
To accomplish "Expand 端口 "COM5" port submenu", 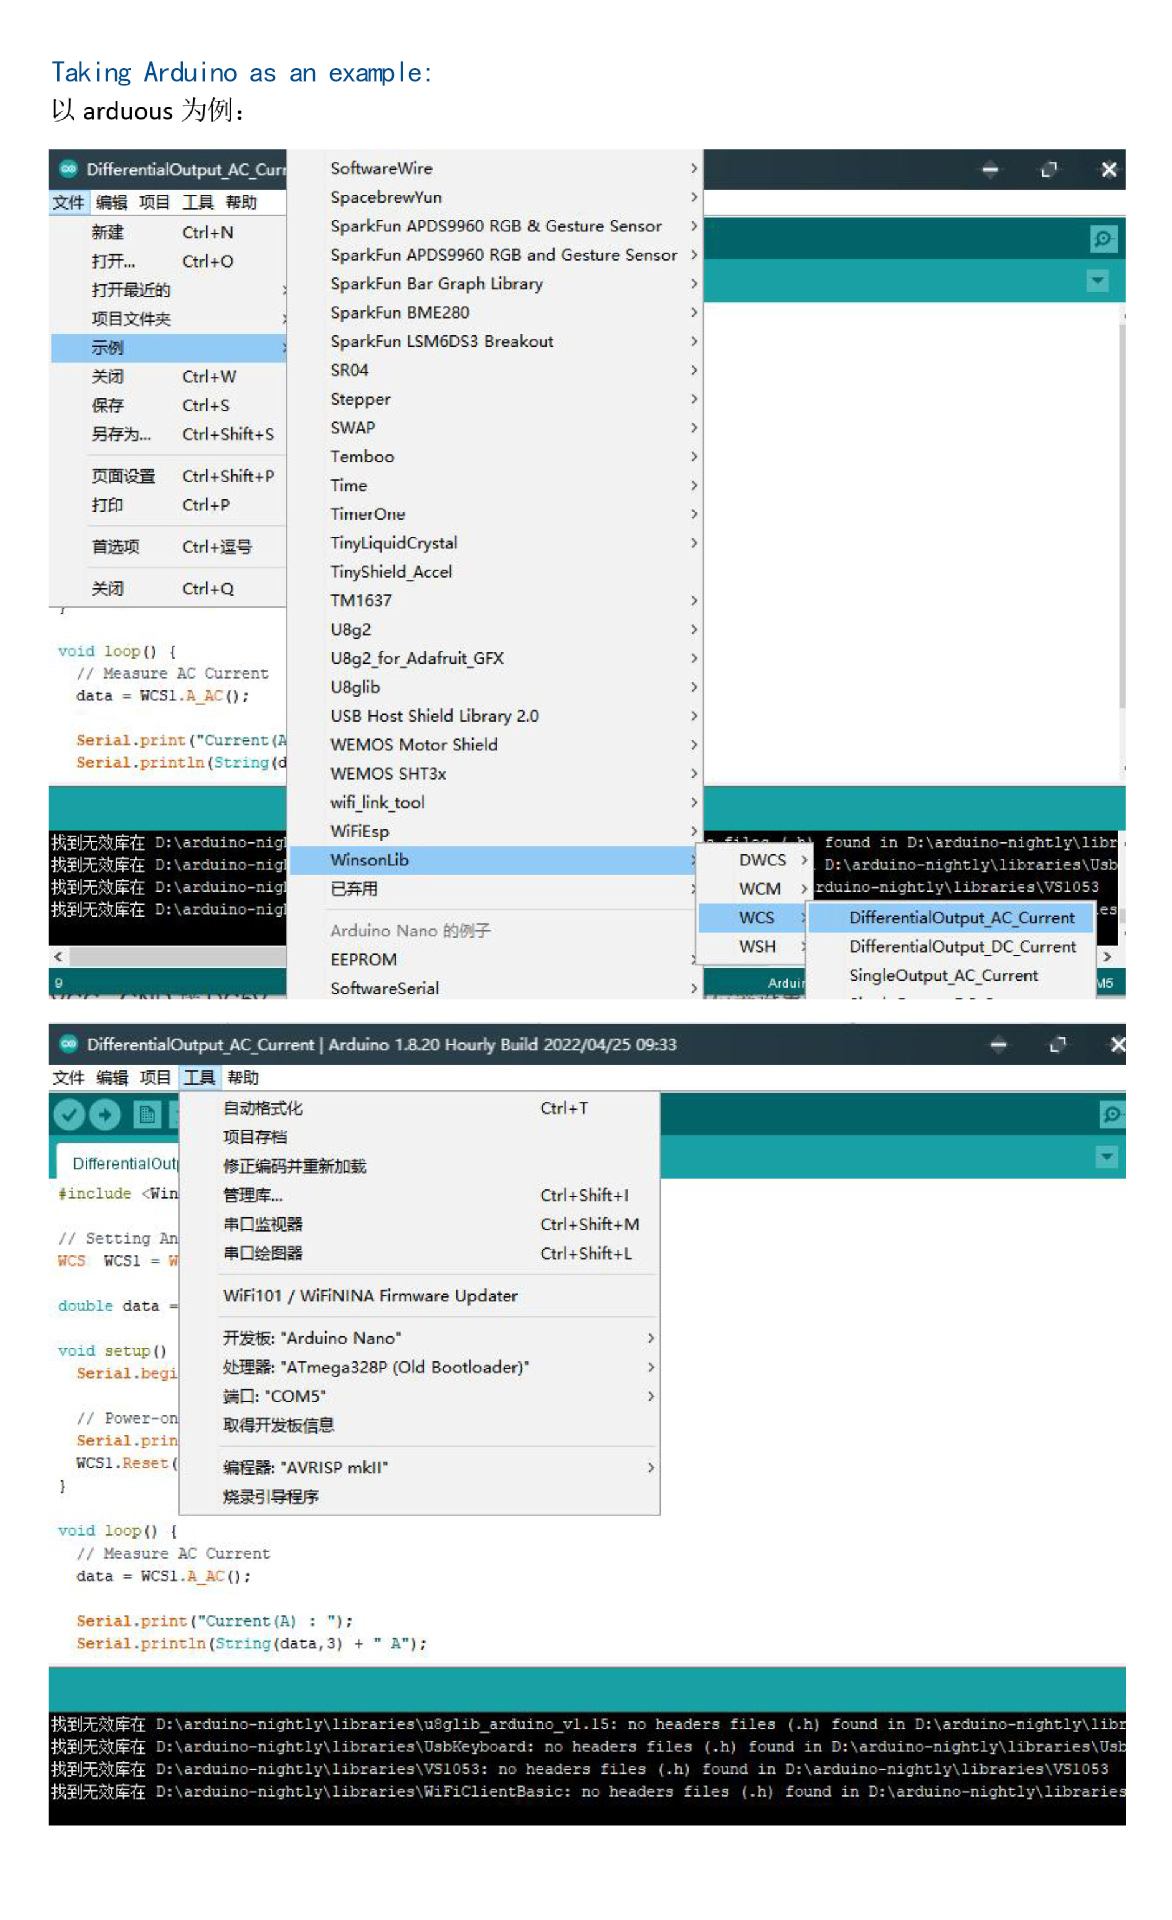I will 419,1396.
